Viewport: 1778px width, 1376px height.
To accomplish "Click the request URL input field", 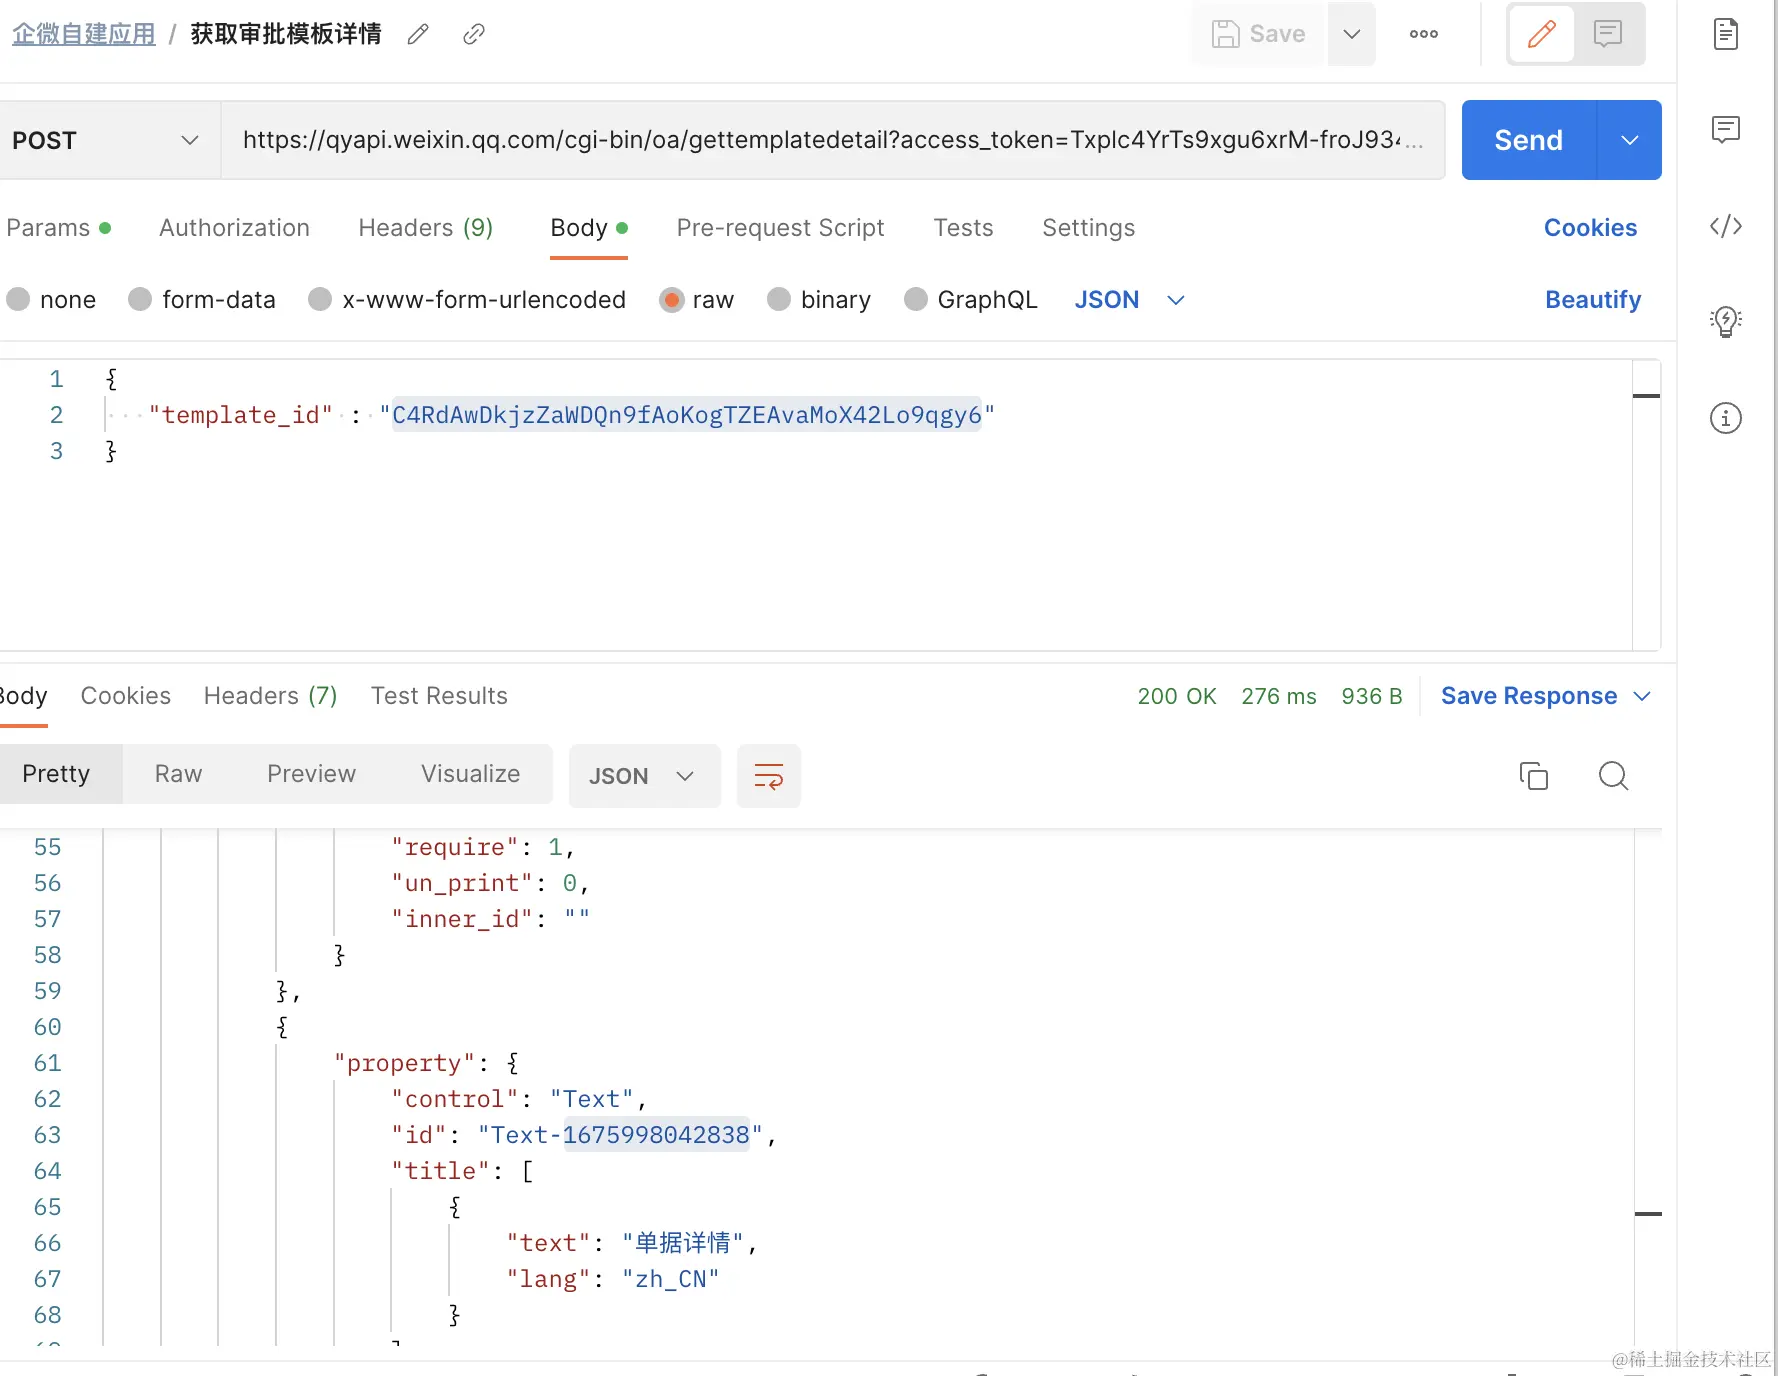I will point(832,140).
